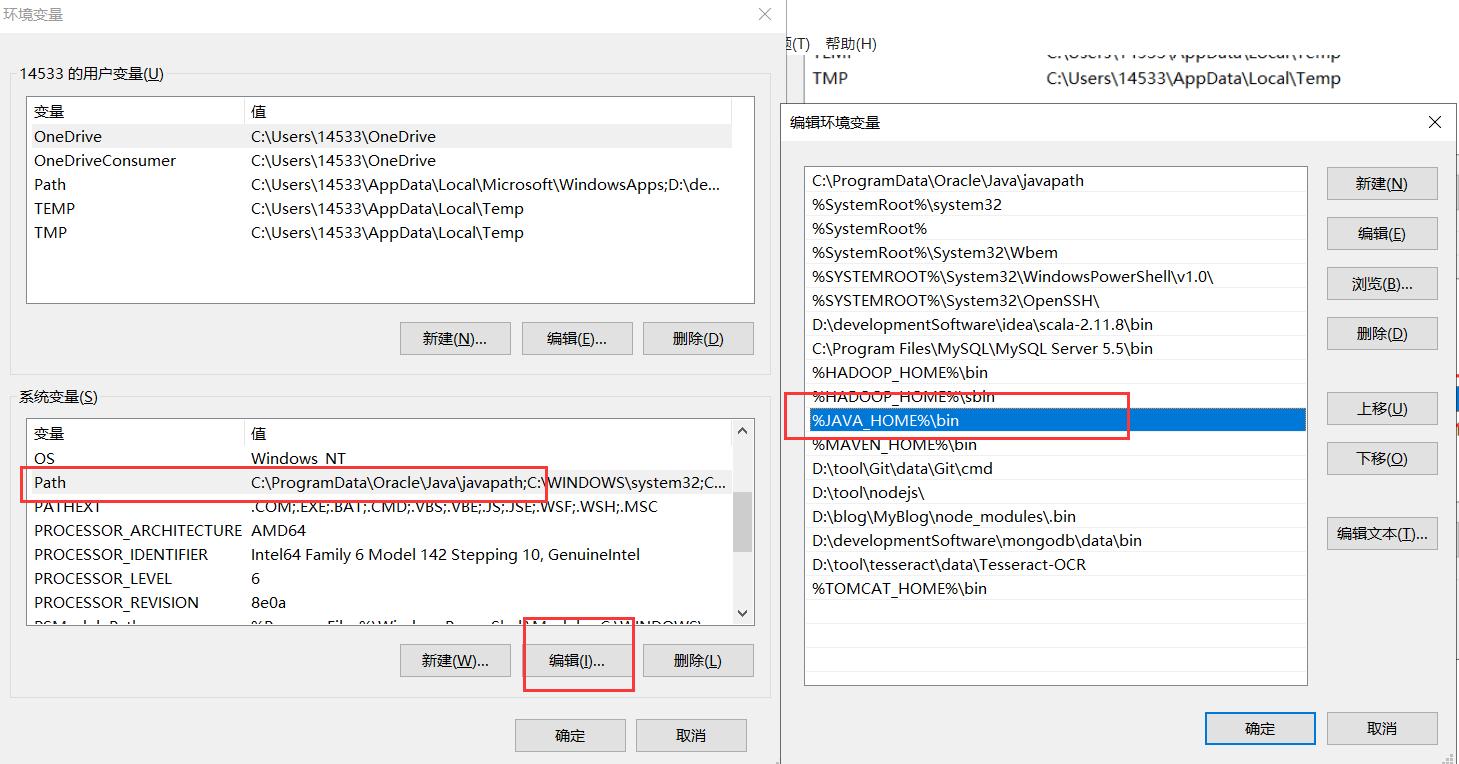The width and height of the screenshot is (1459, 764).
Task: Select %JAVA_HOME%\bin entry
Action: click(1056, 421)
